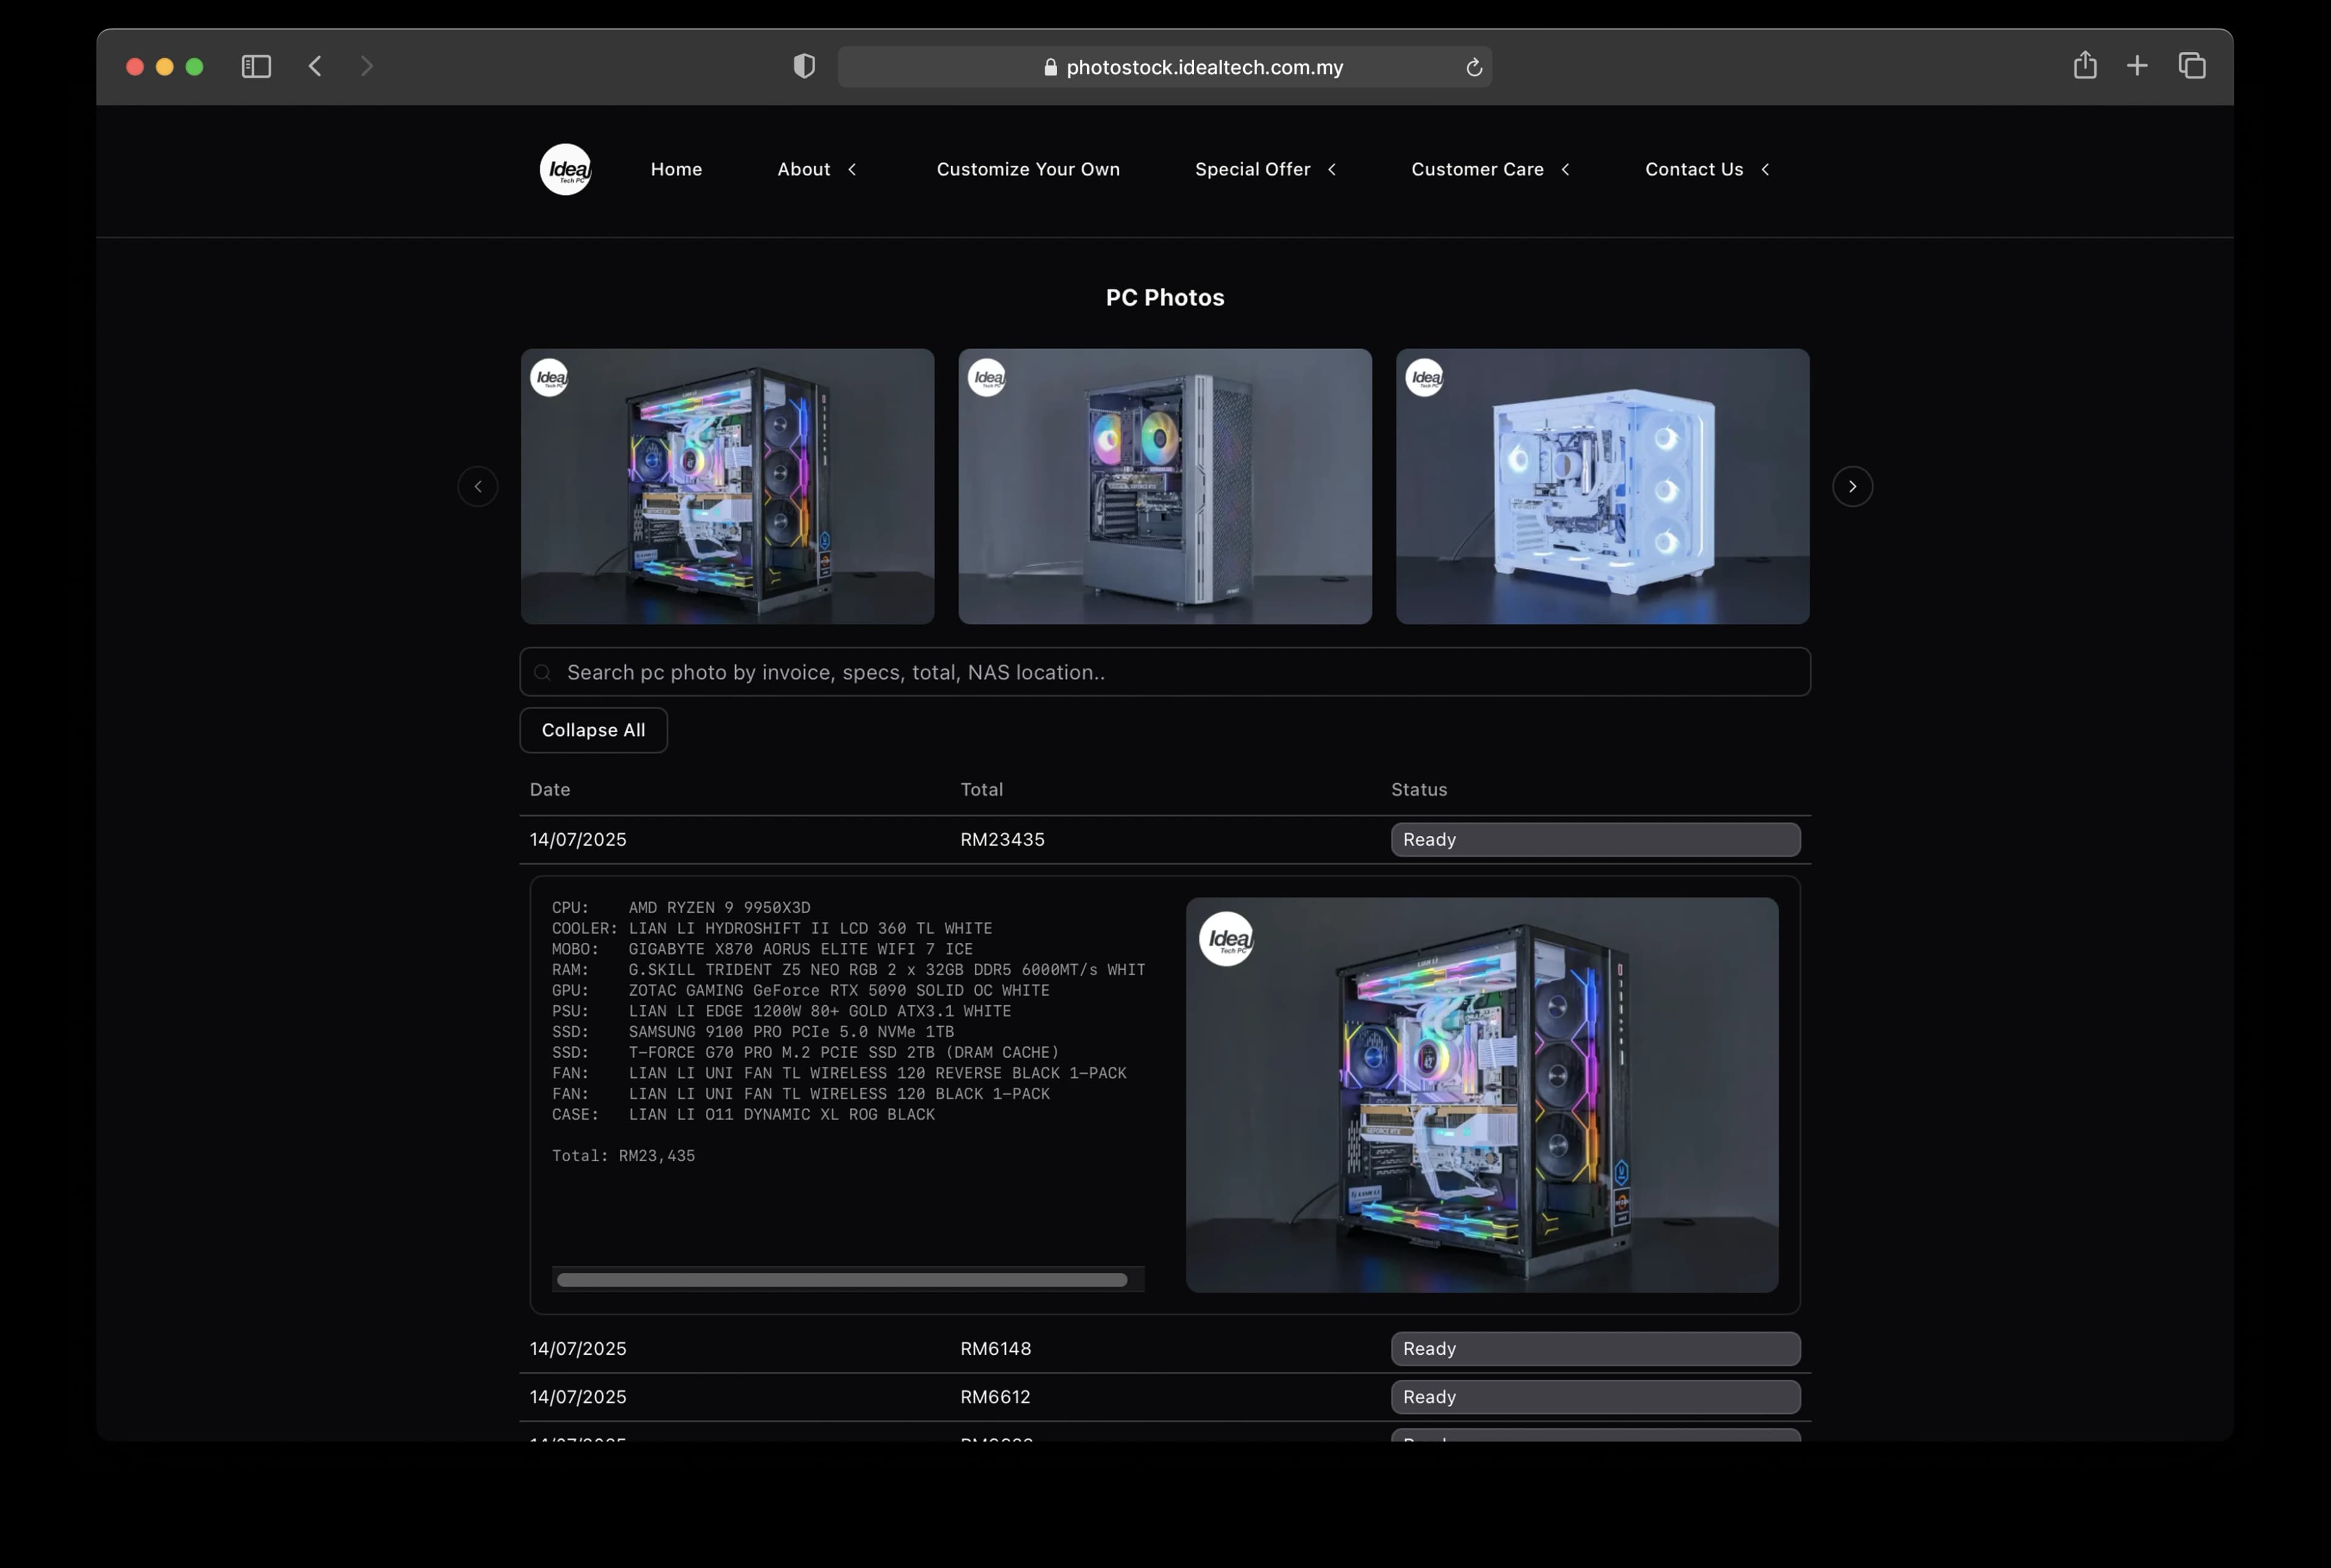Click the privacy shield icon

pyautogui.click(x=804, y=66)
